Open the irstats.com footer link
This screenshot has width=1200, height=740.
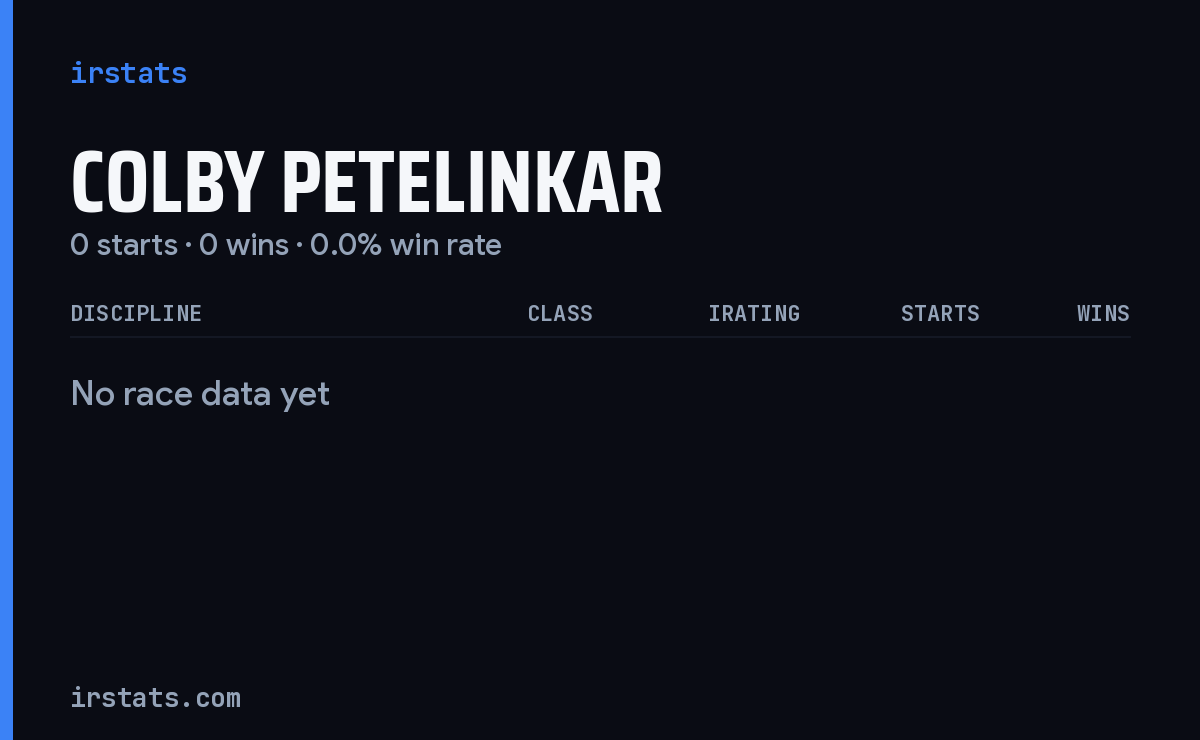point(155,698)
